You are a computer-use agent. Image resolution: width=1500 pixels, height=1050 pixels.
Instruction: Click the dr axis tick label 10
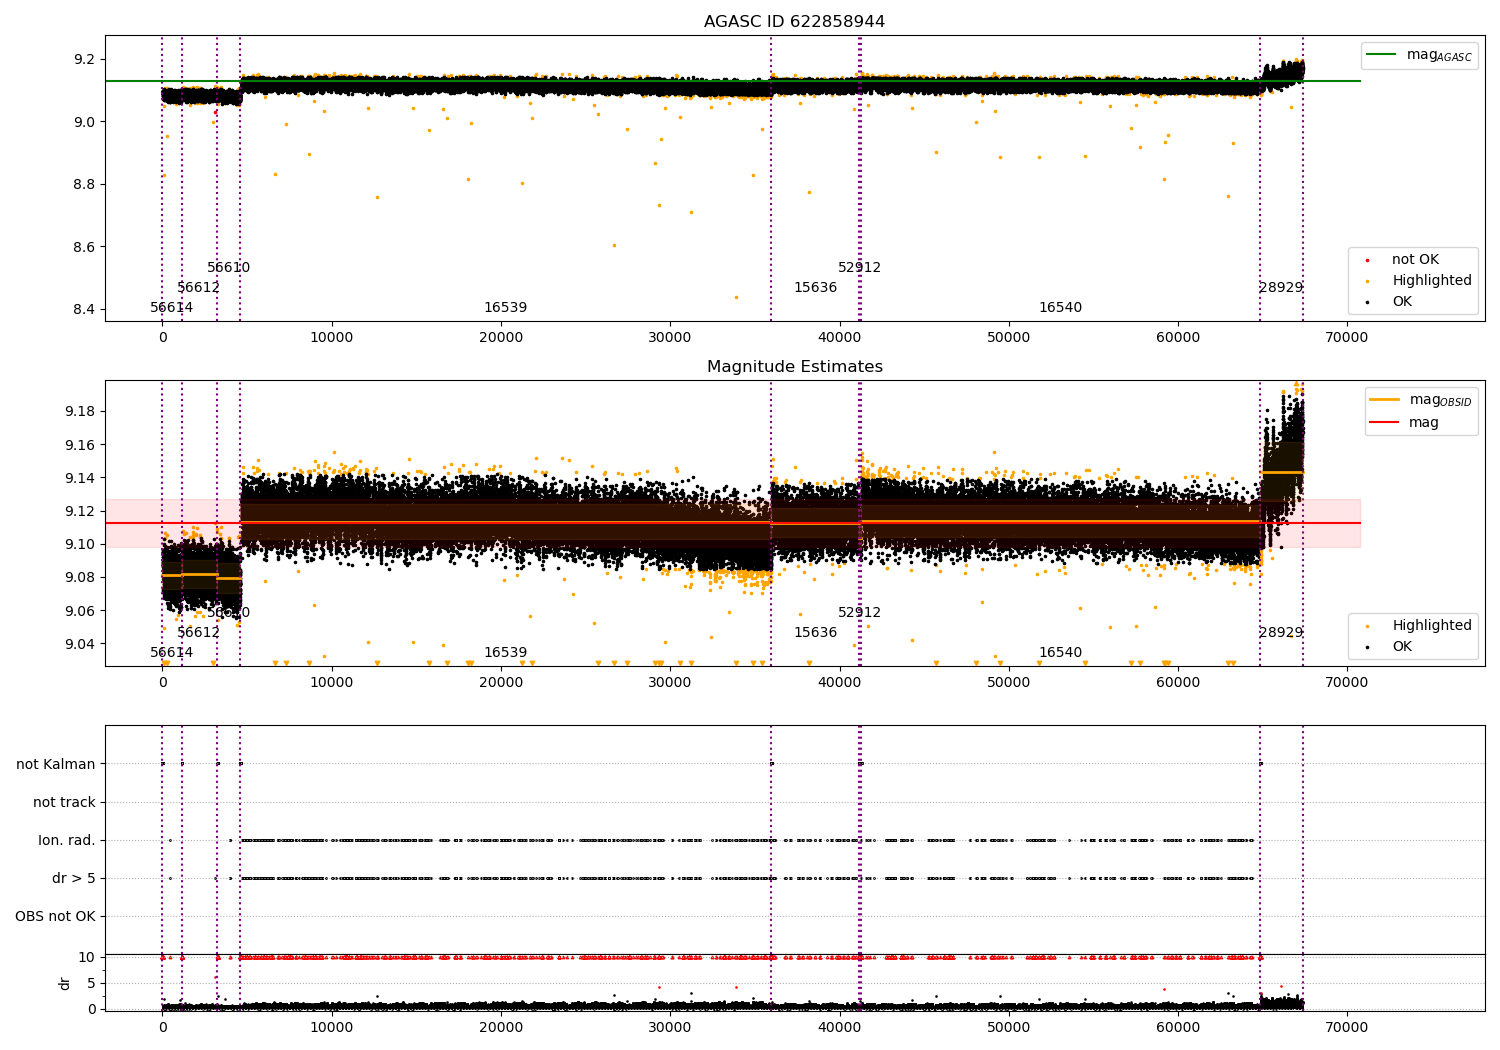(x=87, y=957)
